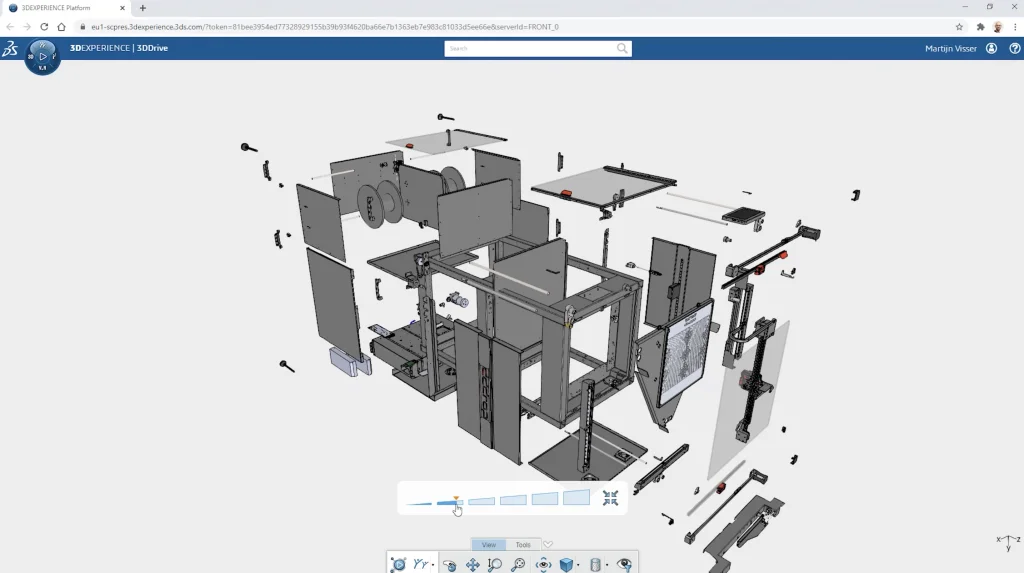Open the Chrome profile avatar
This screenshot has width=1024, height=573.
point(998,27)
